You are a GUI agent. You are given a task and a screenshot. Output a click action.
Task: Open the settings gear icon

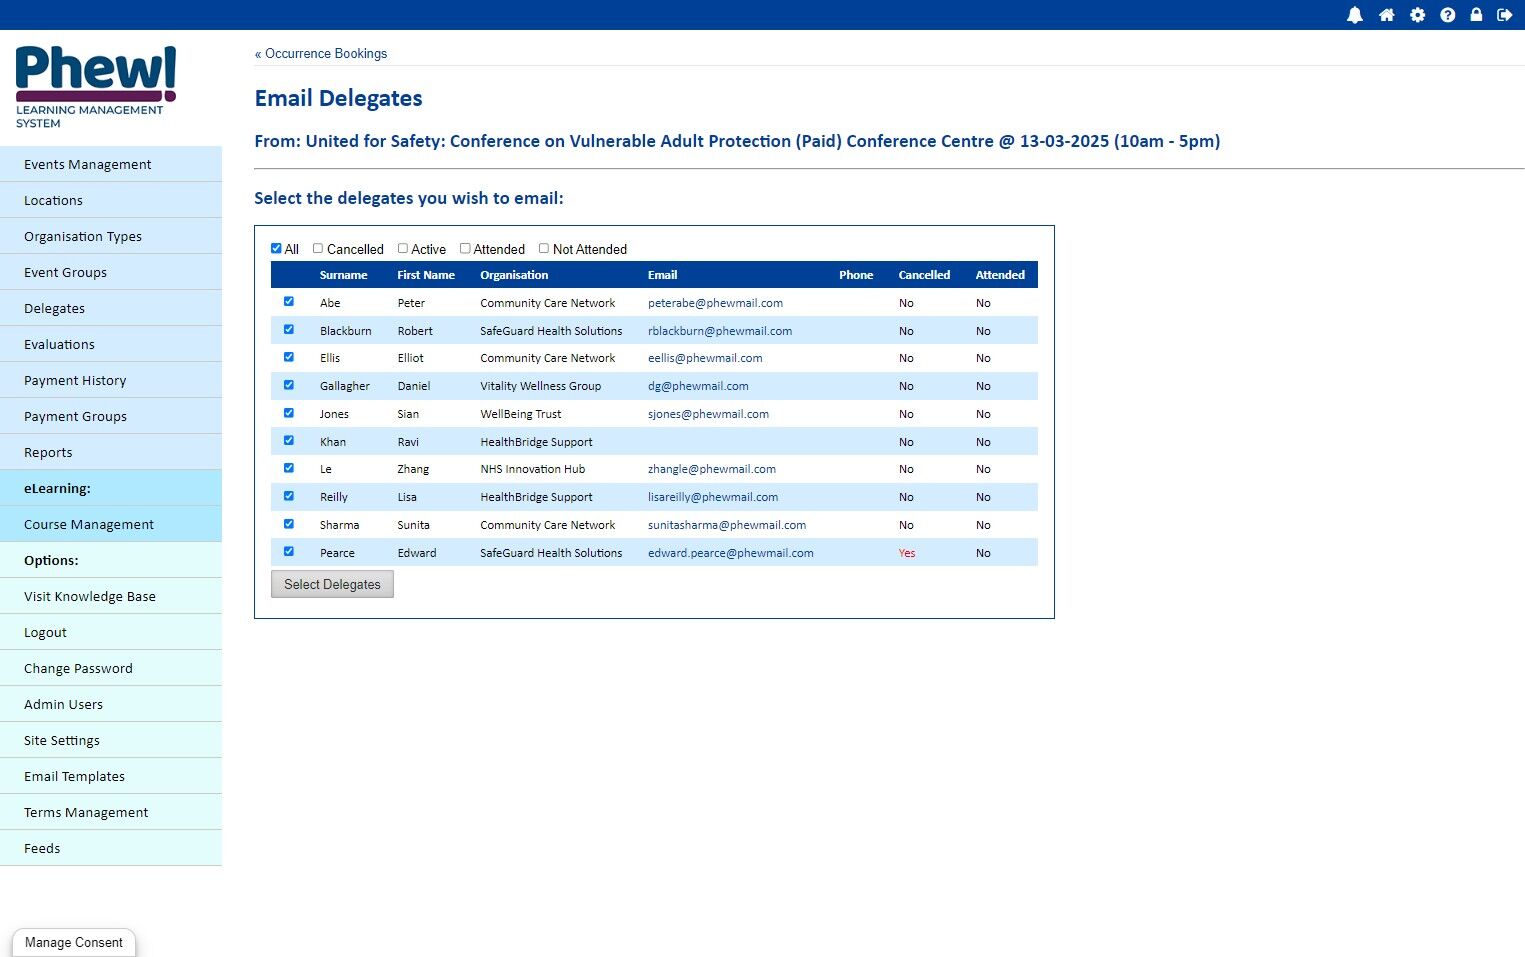(1417, 15)
